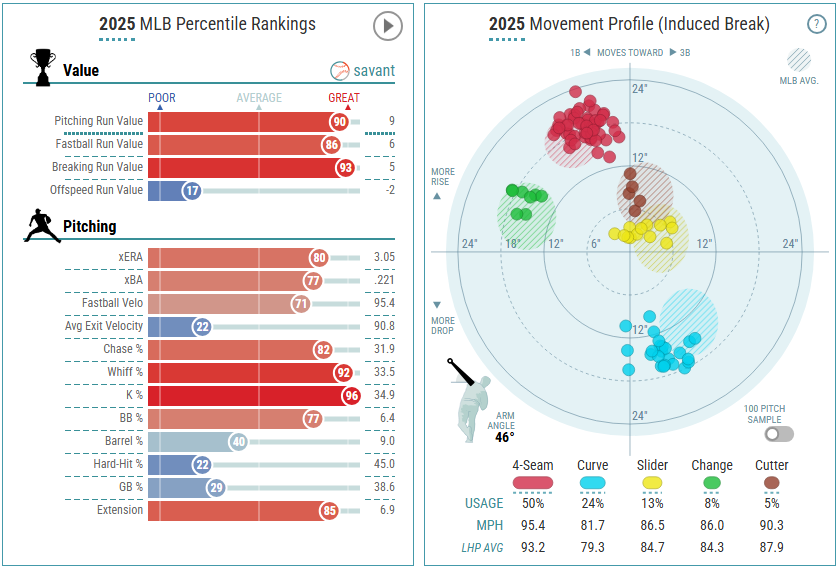The image size is (837, 569).
Task: Click the 2025 Movement Profile title
Action: coord(629,24)
